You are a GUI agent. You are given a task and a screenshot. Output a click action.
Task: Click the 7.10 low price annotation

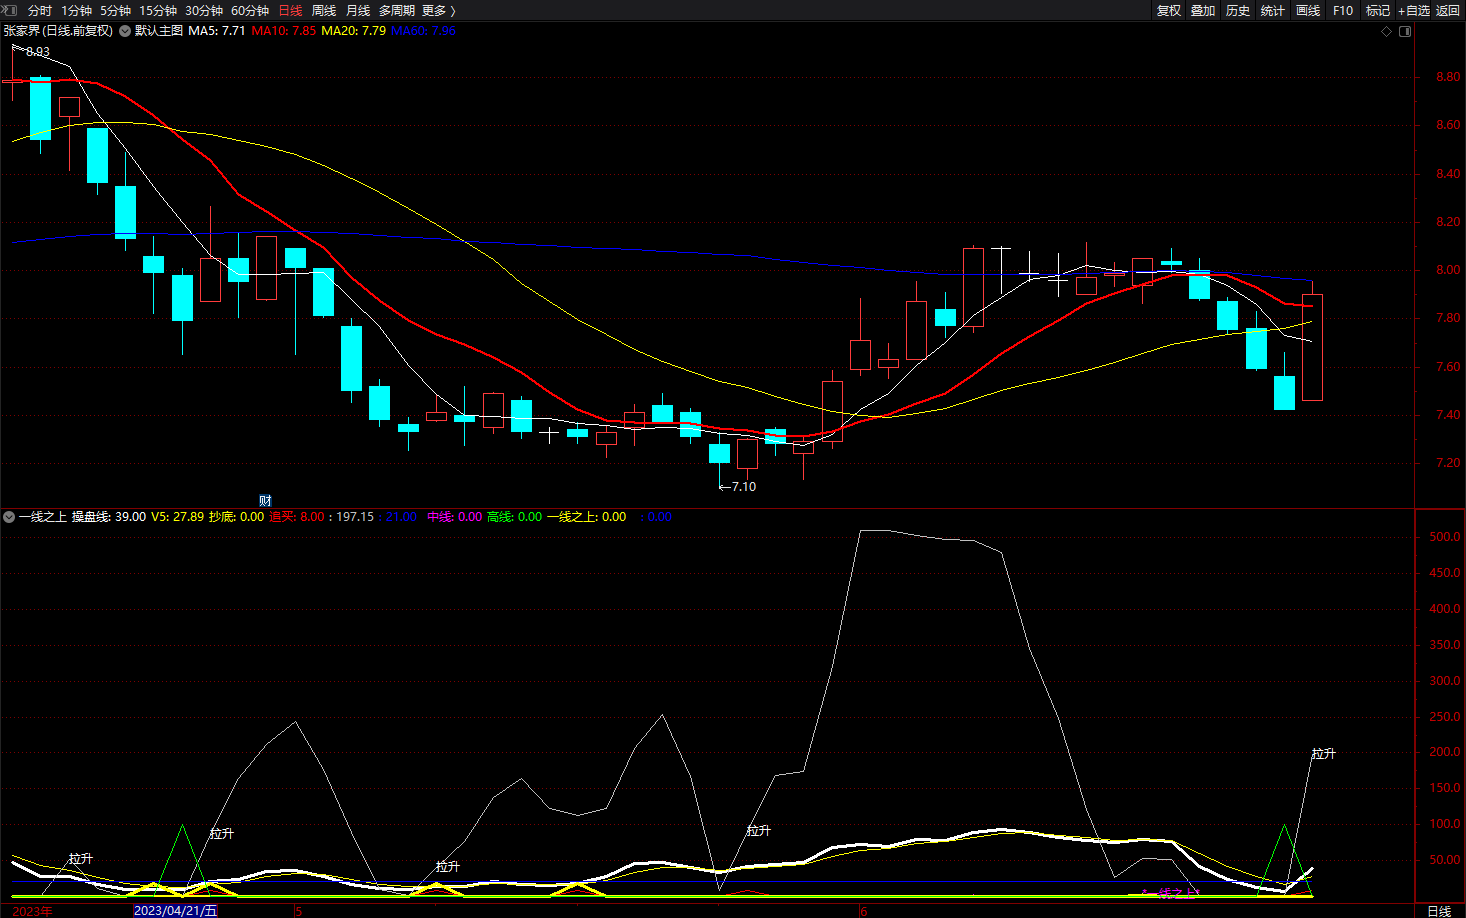[x=743, y=487]
